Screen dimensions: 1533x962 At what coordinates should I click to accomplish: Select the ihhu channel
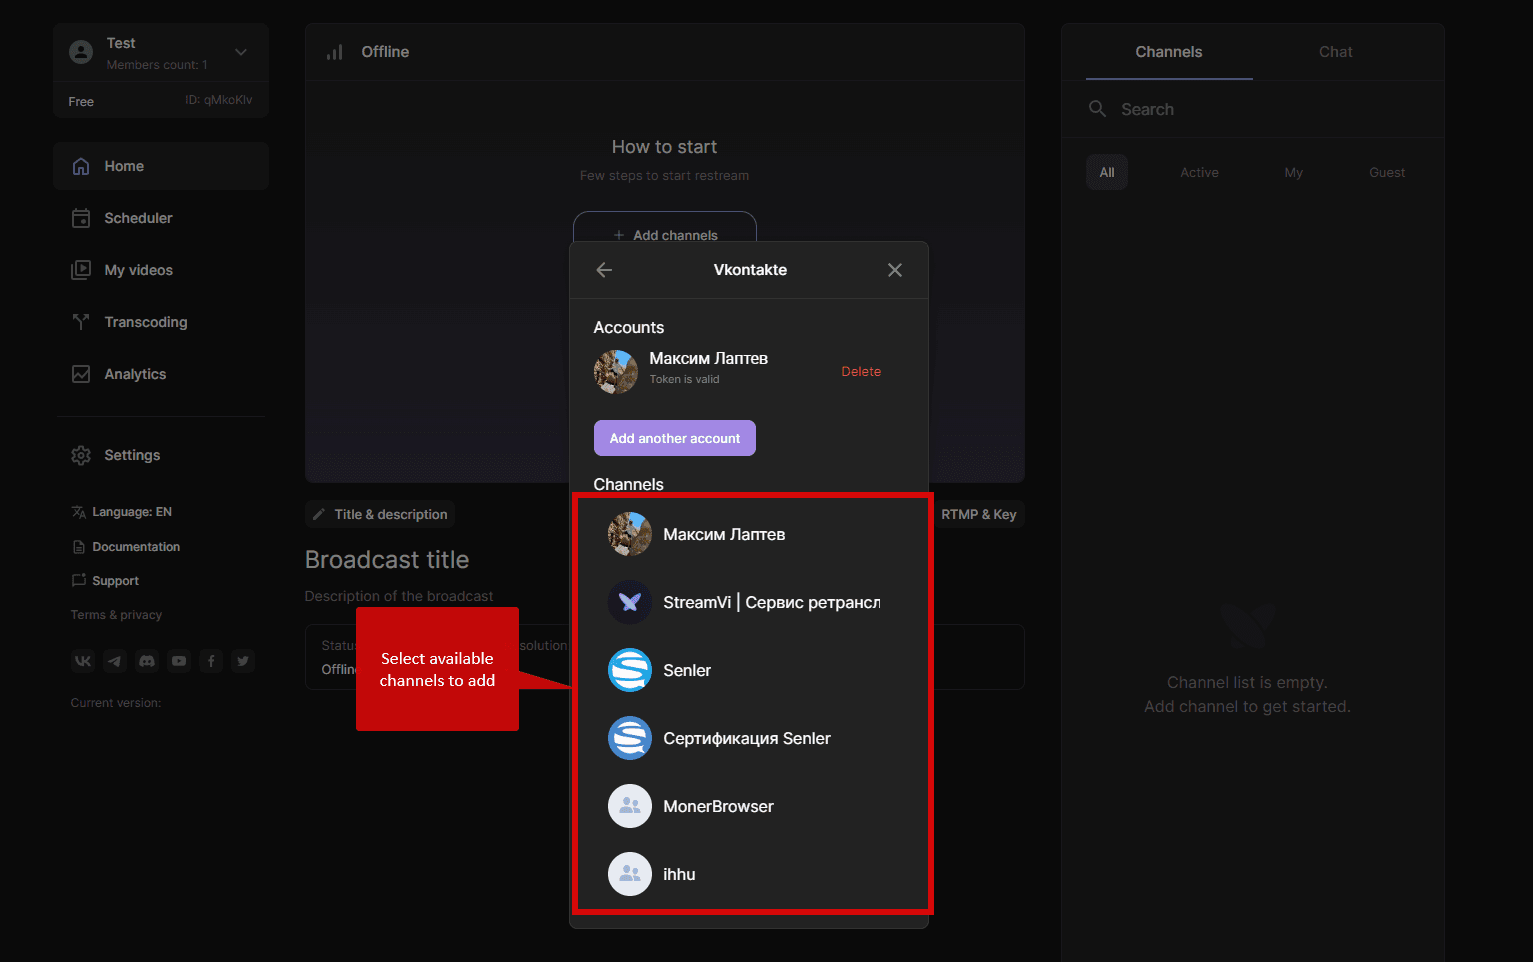click(x=750, y=874)
